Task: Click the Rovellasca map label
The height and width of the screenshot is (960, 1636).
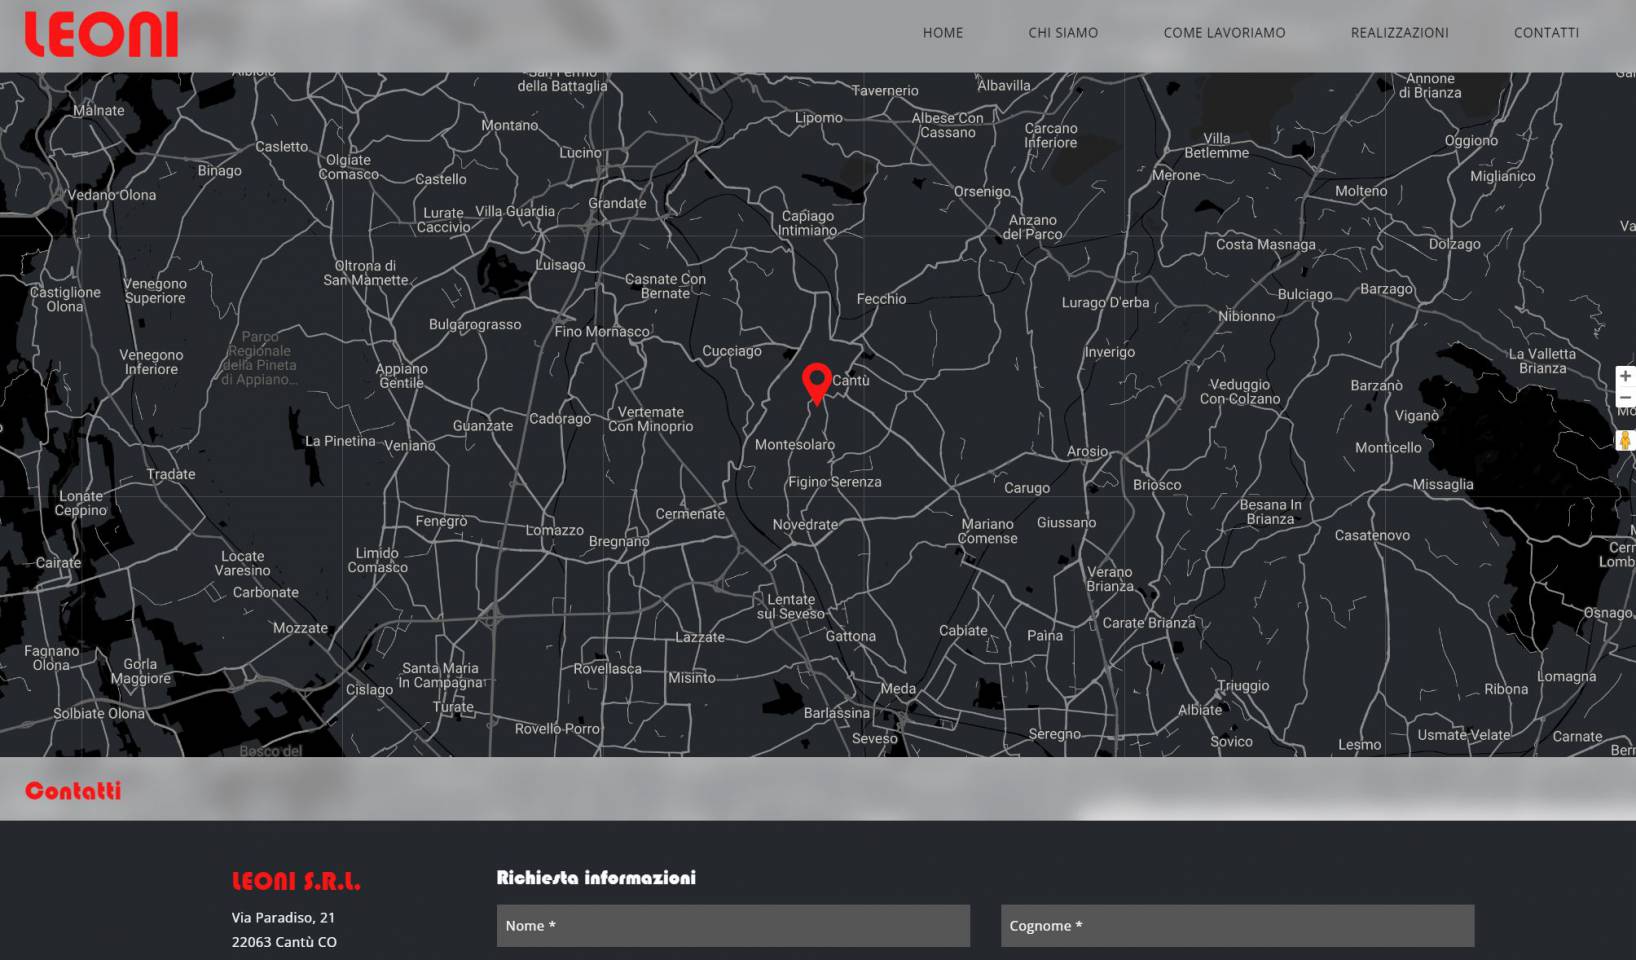Action: point(608,668)
